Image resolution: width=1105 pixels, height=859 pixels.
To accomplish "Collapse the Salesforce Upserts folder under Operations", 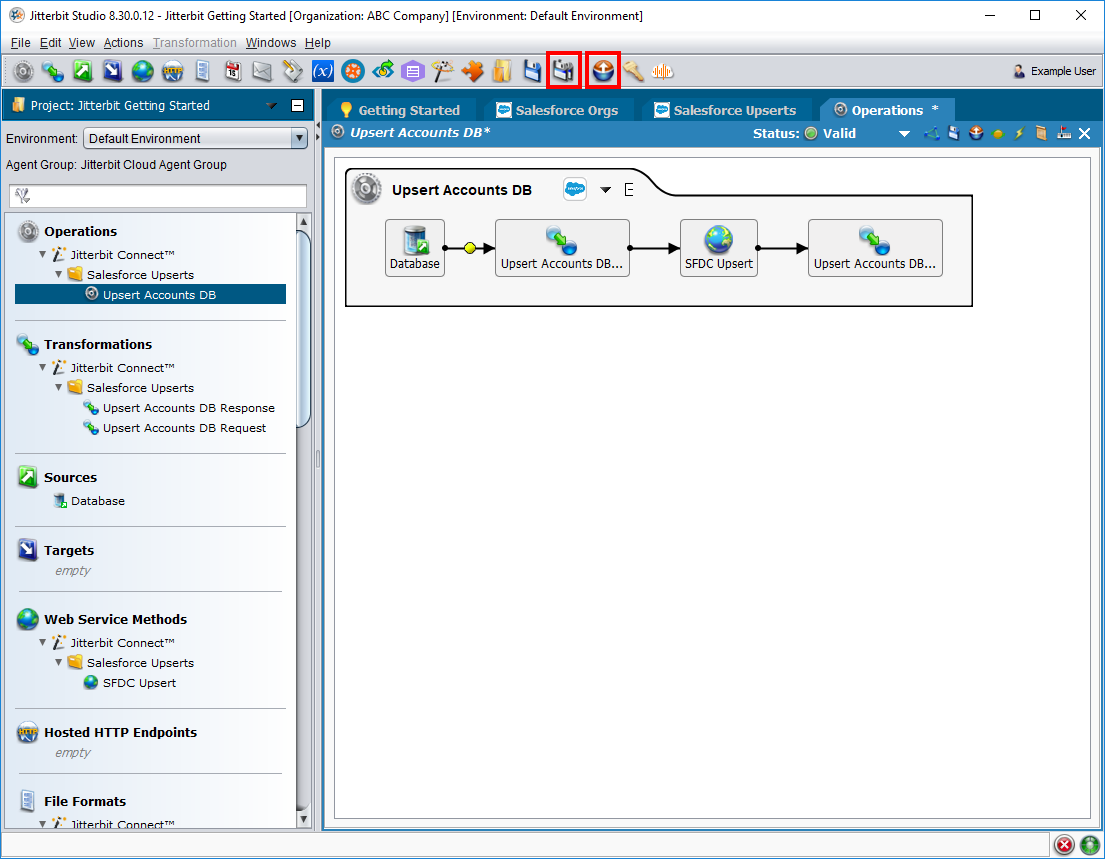I will tap(59, 275).
